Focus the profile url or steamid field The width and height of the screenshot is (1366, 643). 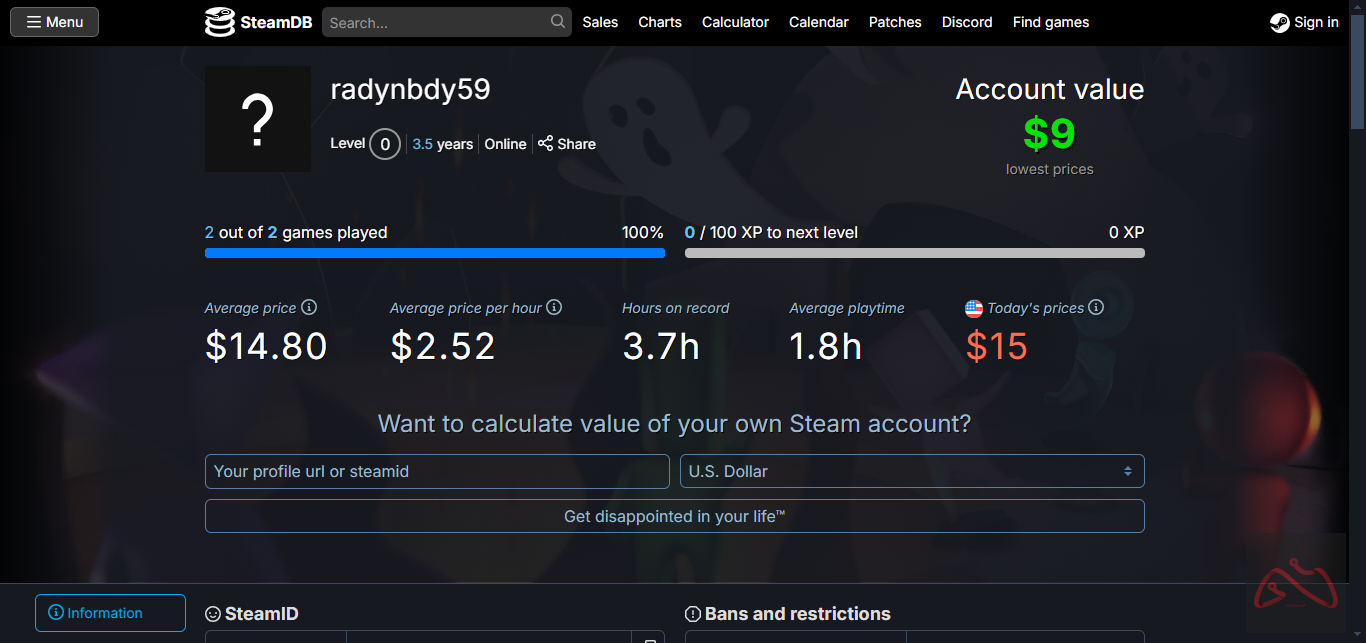[x=437, y=472]
